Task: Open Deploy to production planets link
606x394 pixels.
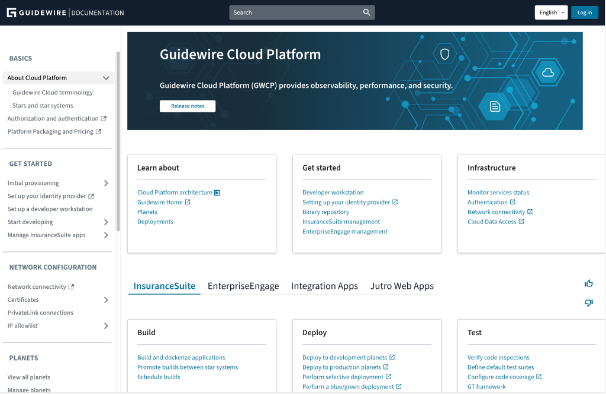Action: click(342, 367)
